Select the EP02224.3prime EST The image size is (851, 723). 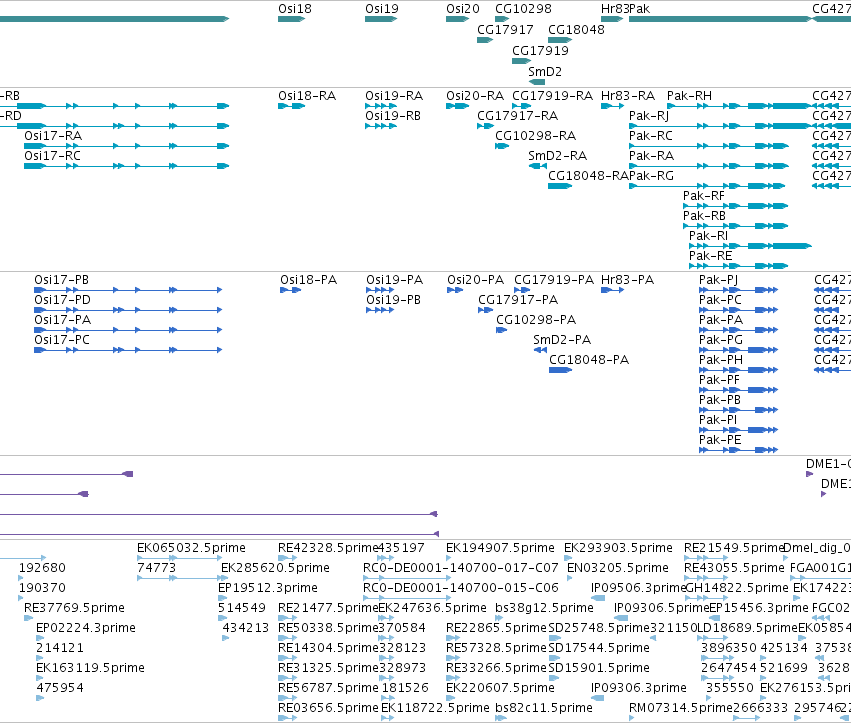(39, 638)
